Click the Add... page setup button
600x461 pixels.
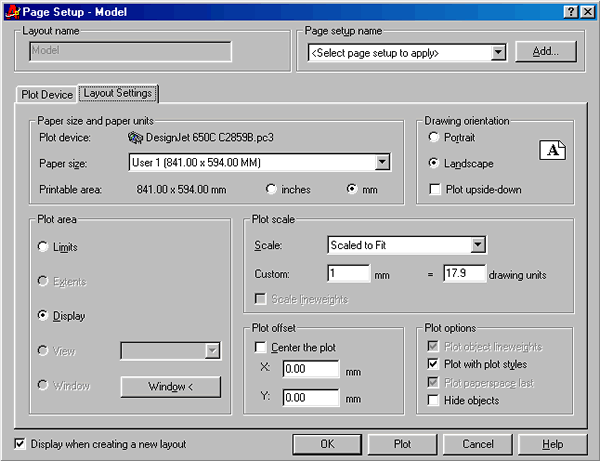coord(545,51)
